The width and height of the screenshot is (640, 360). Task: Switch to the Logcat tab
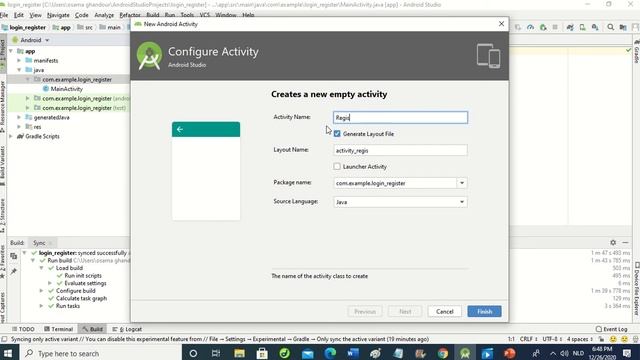coord(127,329)
